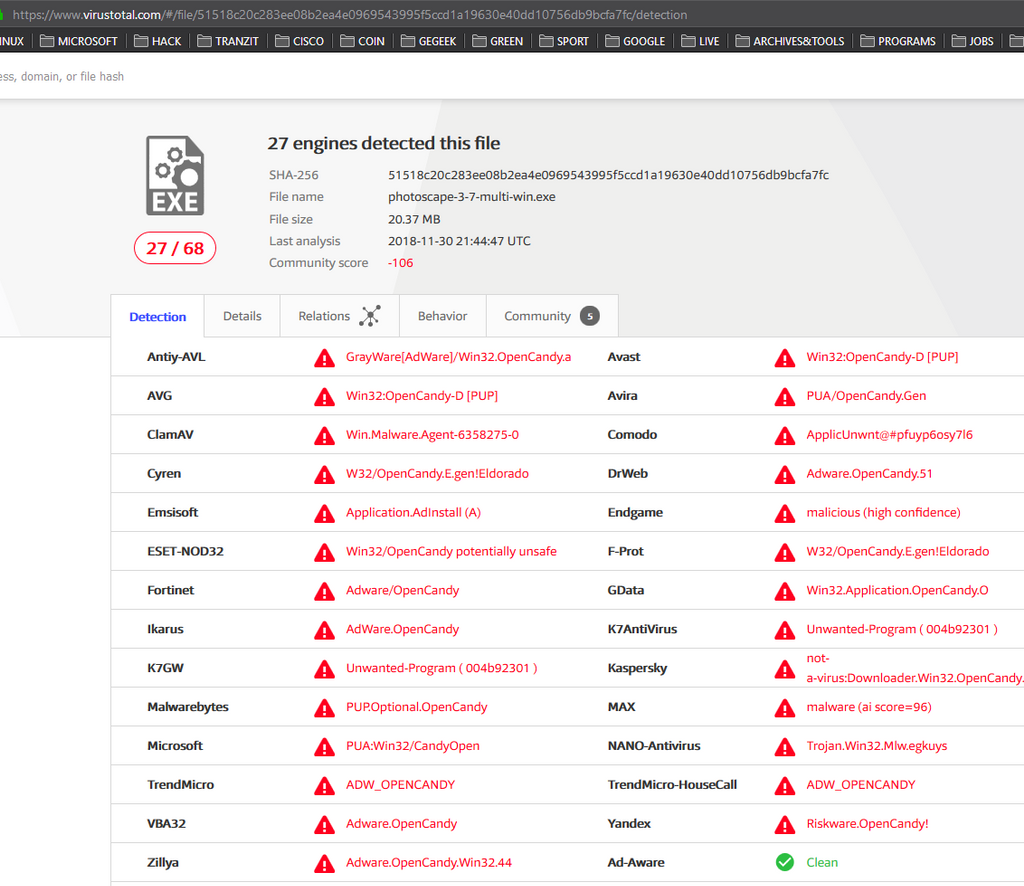
Task: Click the browser address bar URL
Action: click(x=350, y=14)
